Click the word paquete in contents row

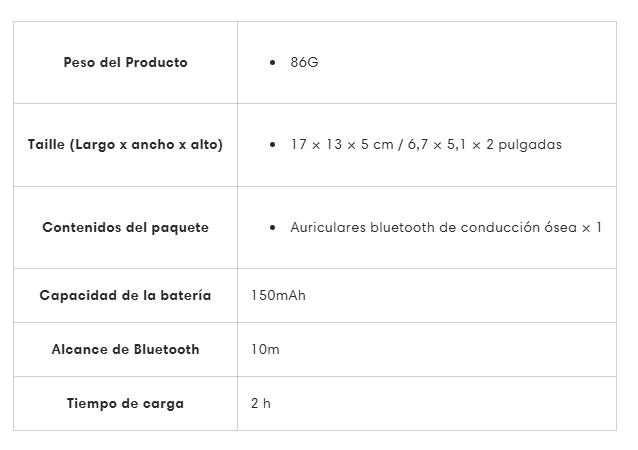pos(180,228)
